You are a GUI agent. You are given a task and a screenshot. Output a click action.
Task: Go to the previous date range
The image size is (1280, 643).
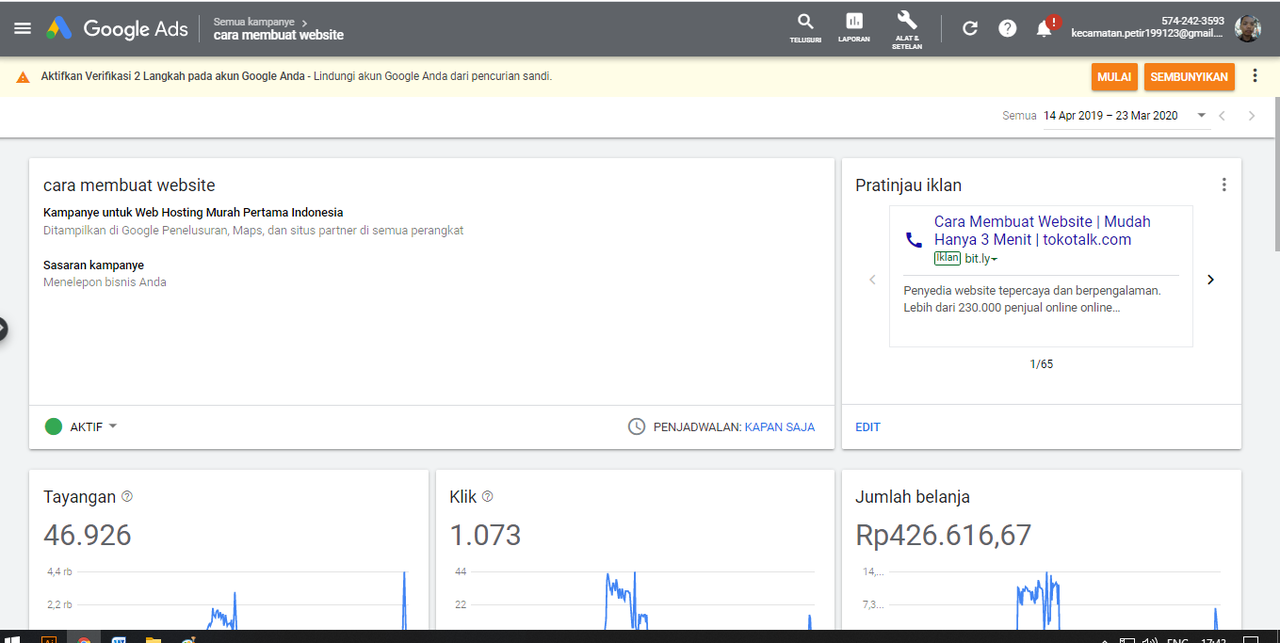(x=1222, y=116)
